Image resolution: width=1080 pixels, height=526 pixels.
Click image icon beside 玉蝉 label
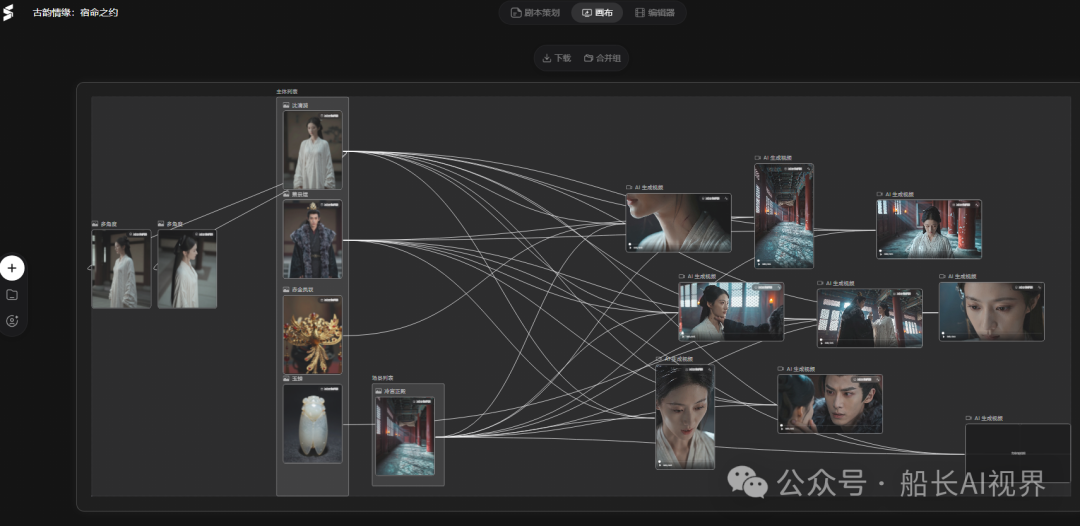(287, 379)
